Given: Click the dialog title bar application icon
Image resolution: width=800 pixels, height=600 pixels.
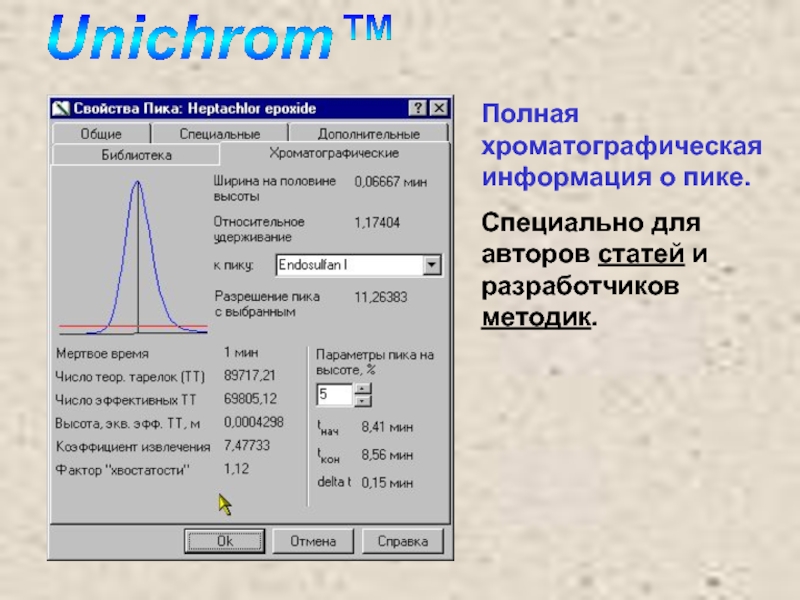Looking at the screenshot, I should (61, 108).
